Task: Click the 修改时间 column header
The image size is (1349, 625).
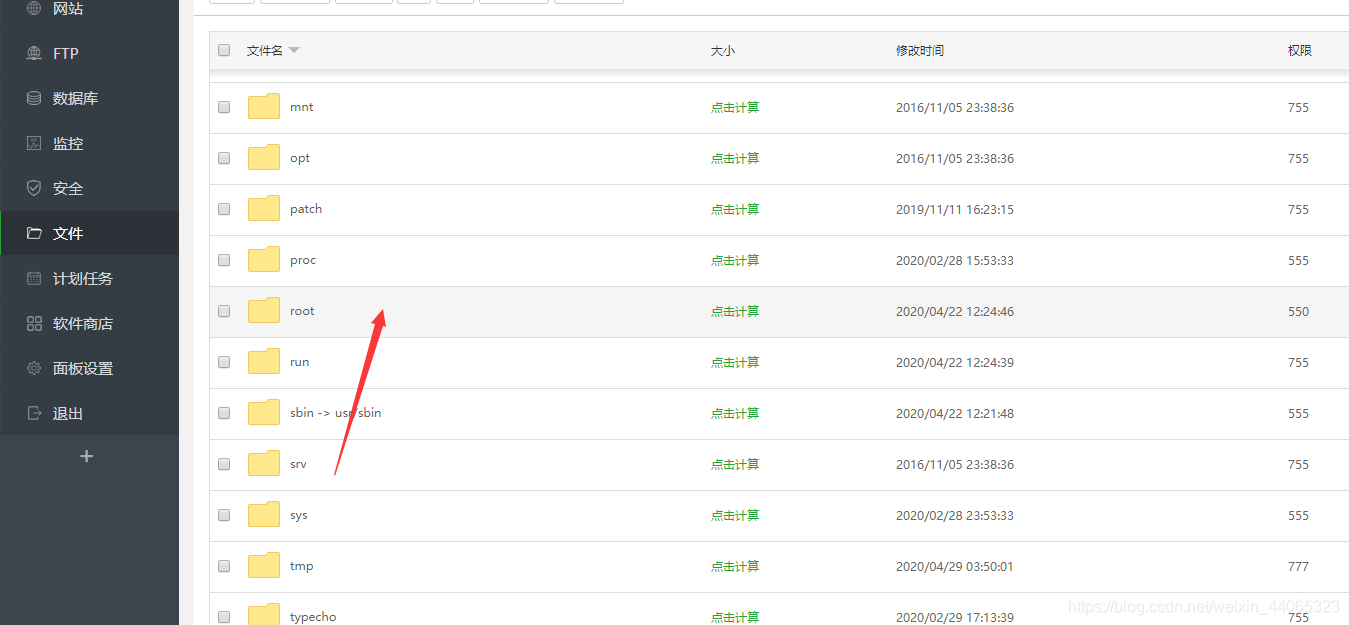Action: tap(920, 50)
